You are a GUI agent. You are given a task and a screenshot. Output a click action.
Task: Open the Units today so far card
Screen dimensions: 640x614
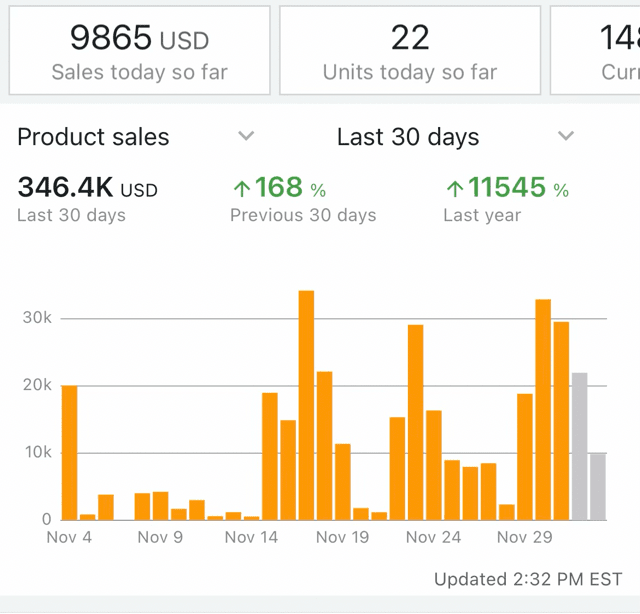(x=410, y=50)
